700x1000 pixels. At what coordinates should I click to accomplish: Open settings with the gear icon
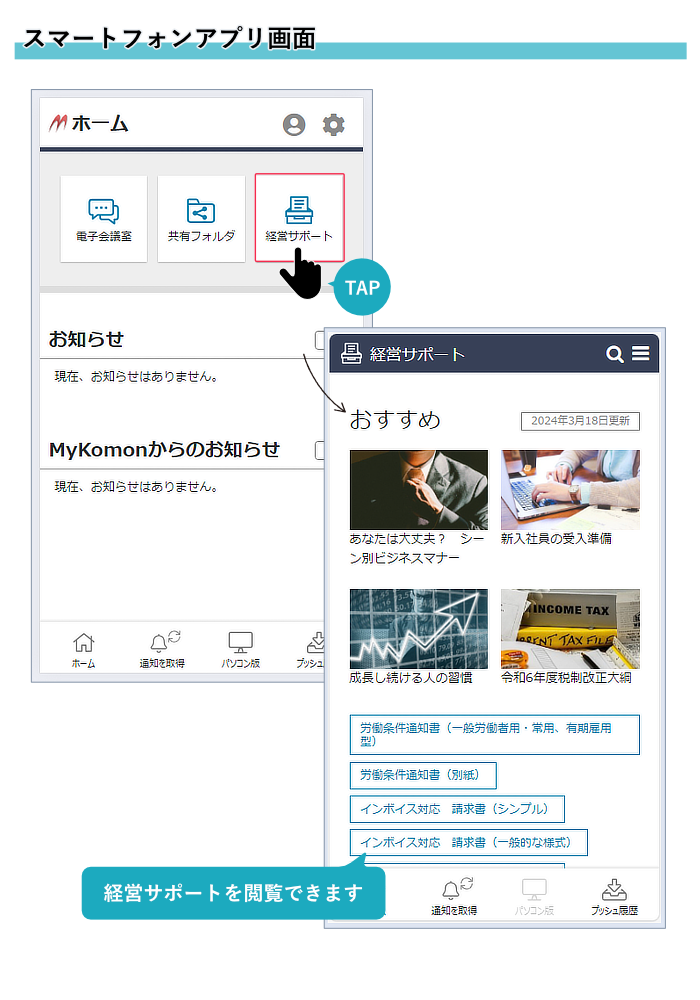(x=333, y=125)
